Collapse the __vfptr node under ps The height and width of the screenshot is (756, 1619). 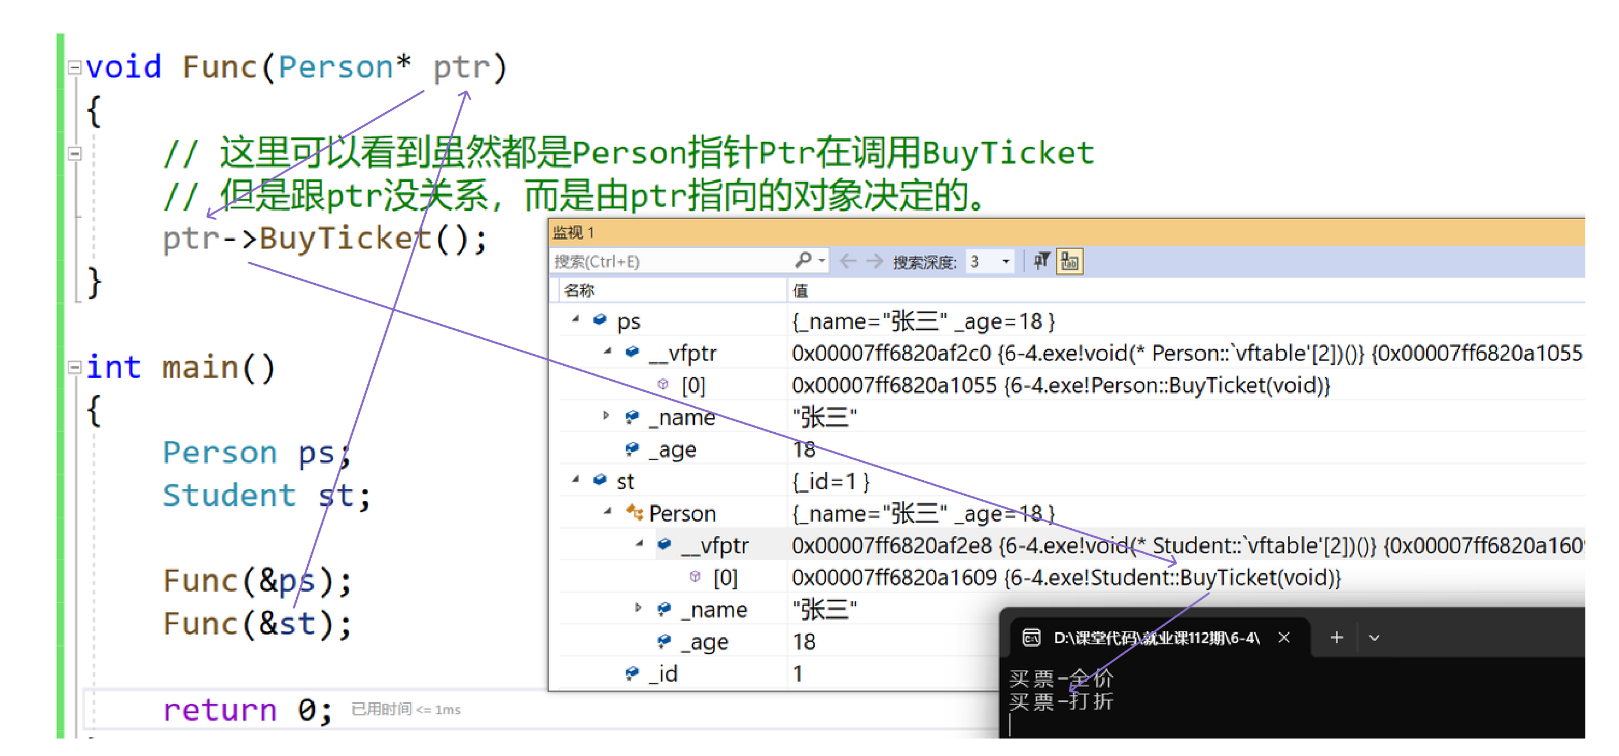tap(607, 351)
